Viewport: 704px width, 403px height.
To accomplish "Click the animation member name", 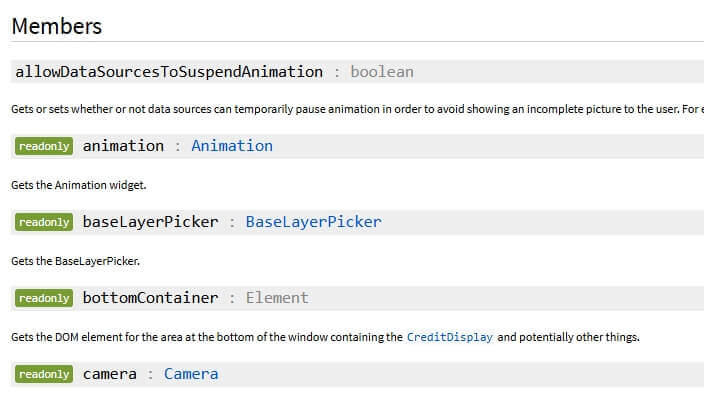I will 123,146.
